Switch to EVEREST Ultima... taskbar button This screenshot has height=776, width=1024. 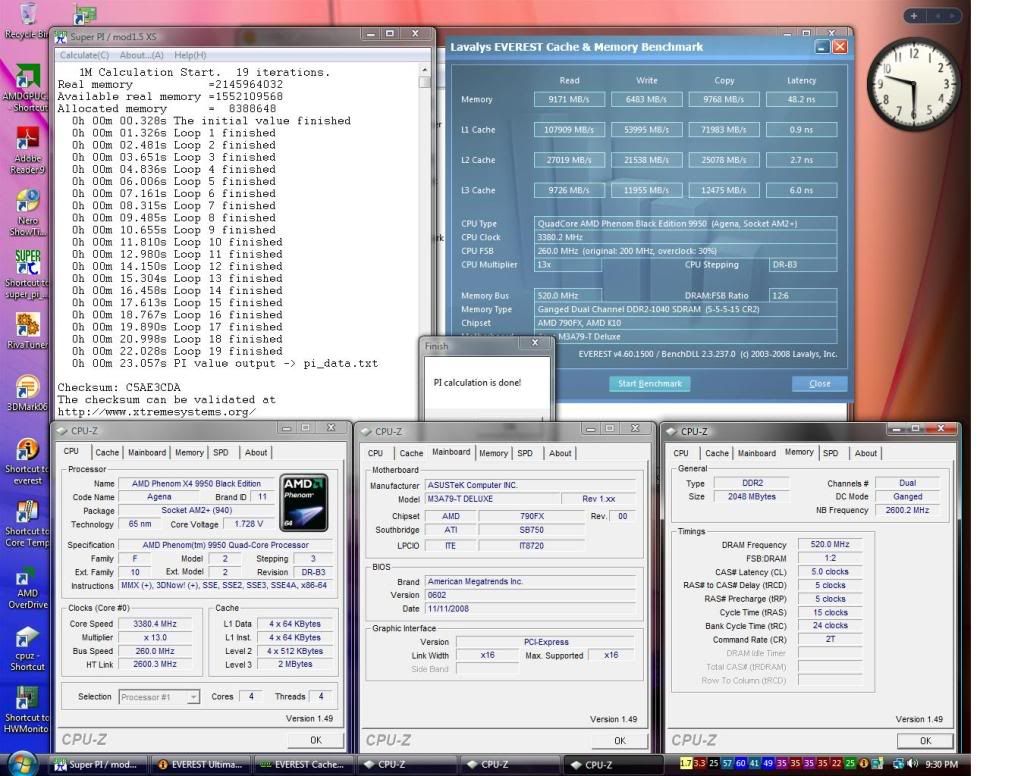pyautogui.click(x=200, y=764)
